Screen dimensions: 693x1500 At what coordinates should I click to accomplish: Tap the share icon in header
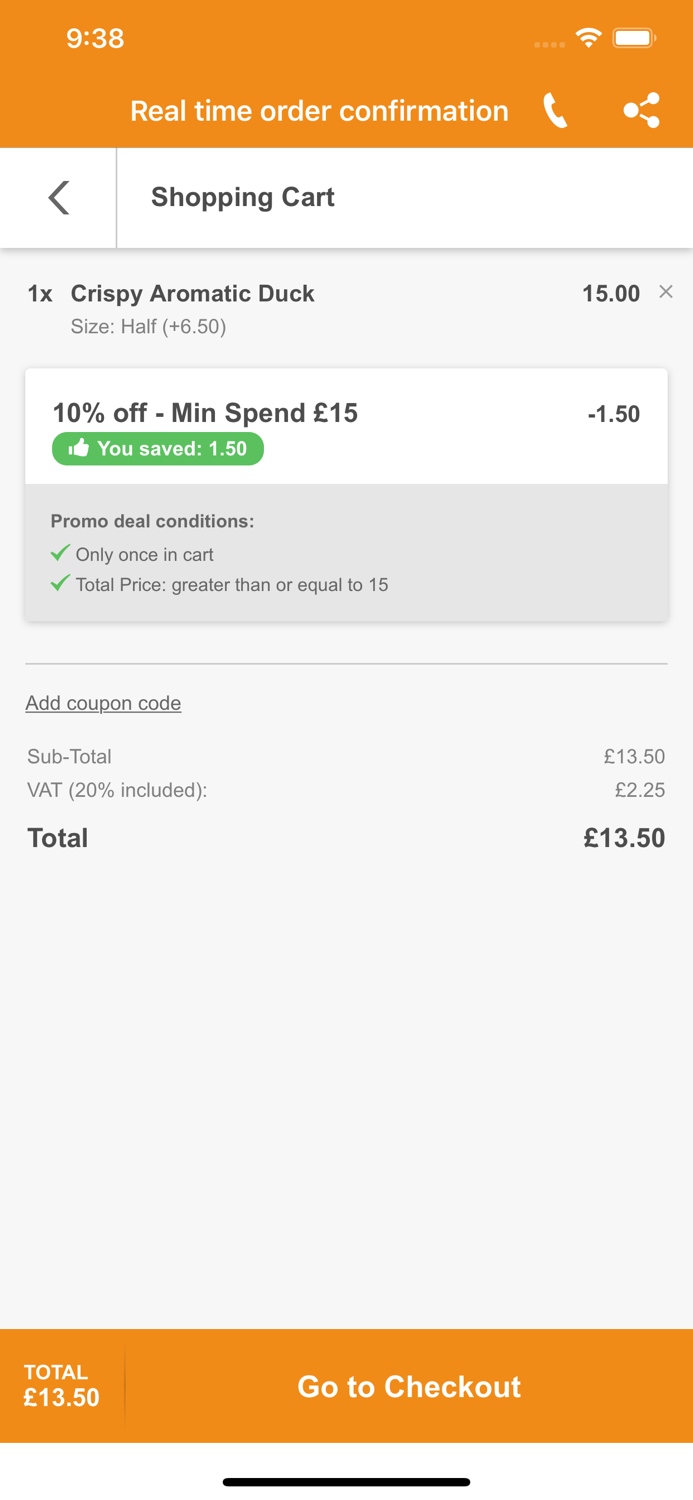coord(641,111)
